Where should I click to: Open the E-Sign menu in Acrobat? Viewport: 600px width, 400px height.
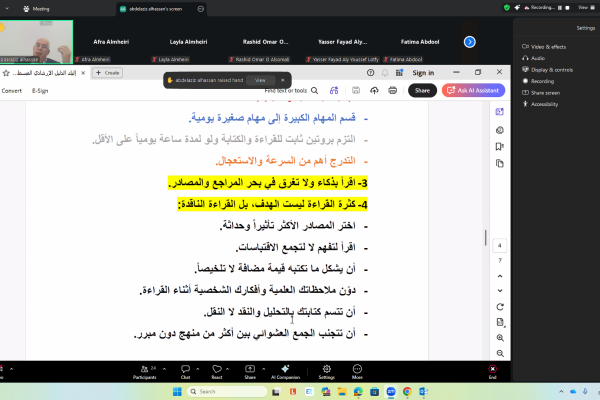(x=40, y=91)
